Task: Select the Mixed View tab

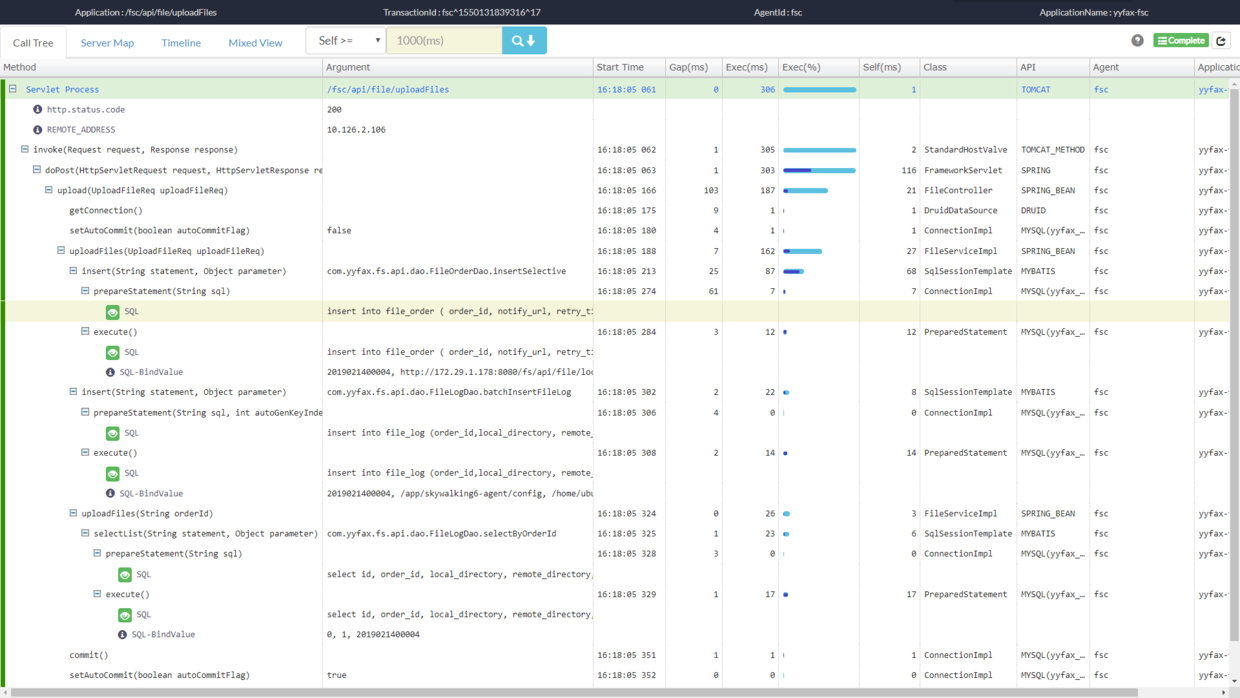Action: tap(255, 43)
